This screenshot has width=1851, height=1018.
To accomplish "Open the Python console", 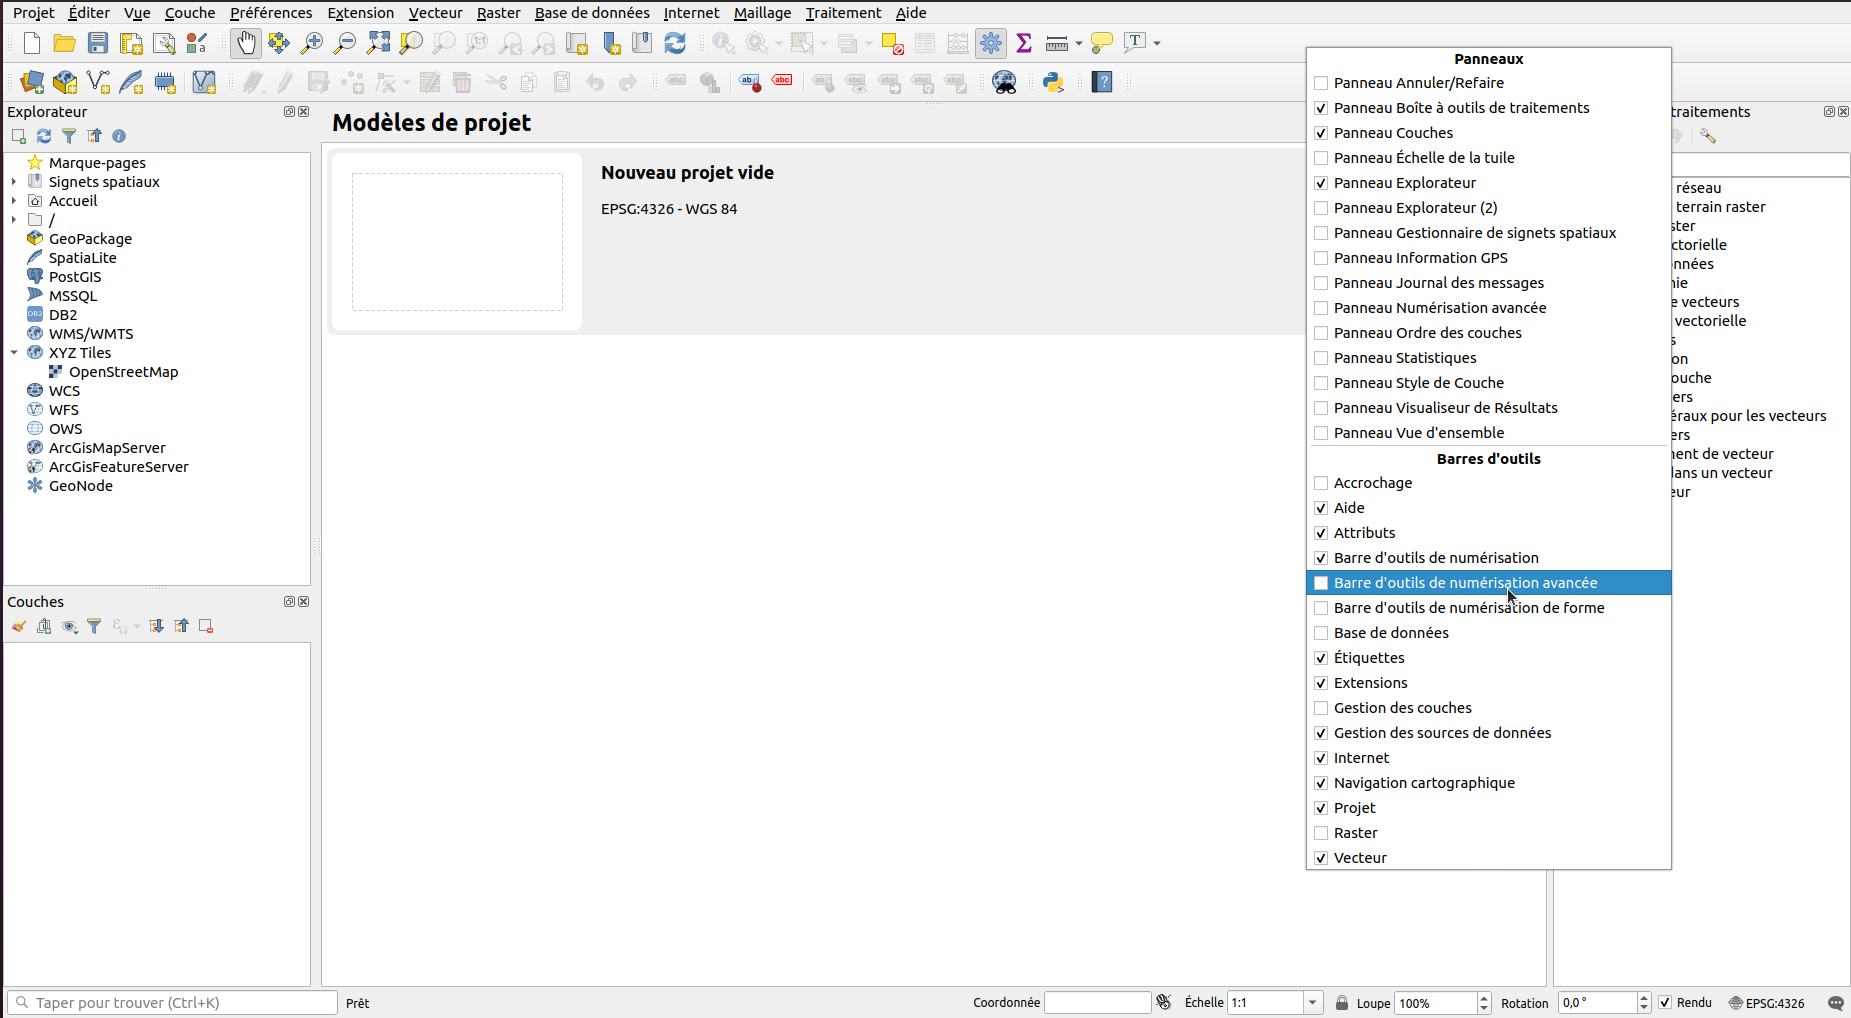I will [1053, 82].
